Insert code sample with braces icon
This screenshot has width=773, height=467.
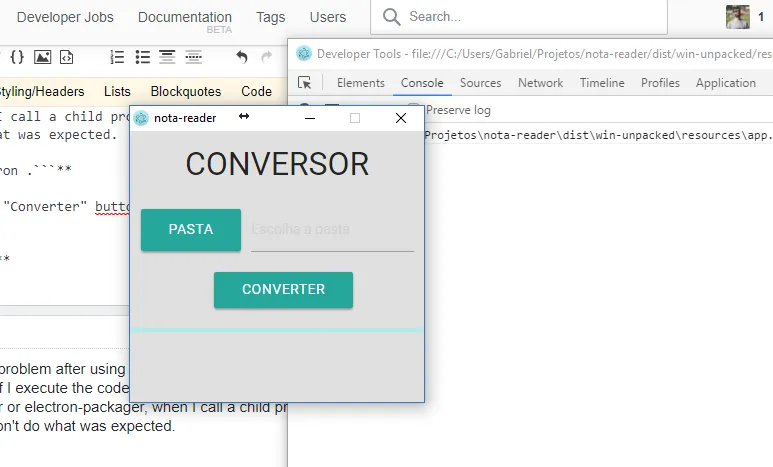tap(17, 57)
